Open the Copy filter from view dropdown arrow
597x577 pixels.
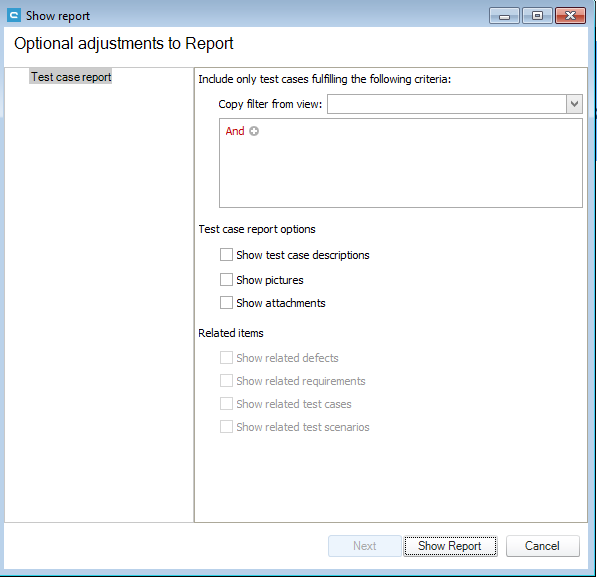pos(574,104)
